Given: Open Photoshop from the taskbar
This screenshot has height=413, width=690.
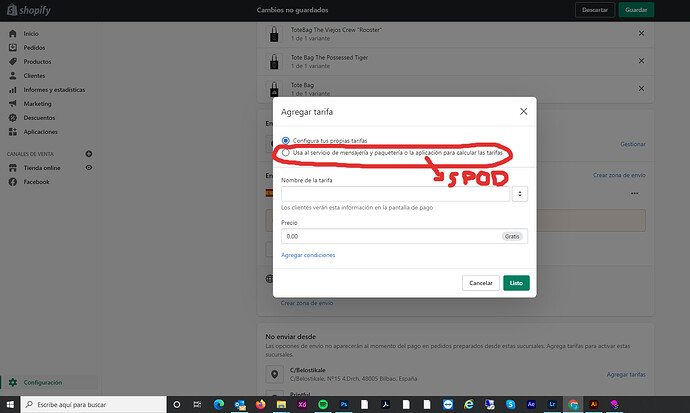Looking at the screenshot, I should pos(344,404).
